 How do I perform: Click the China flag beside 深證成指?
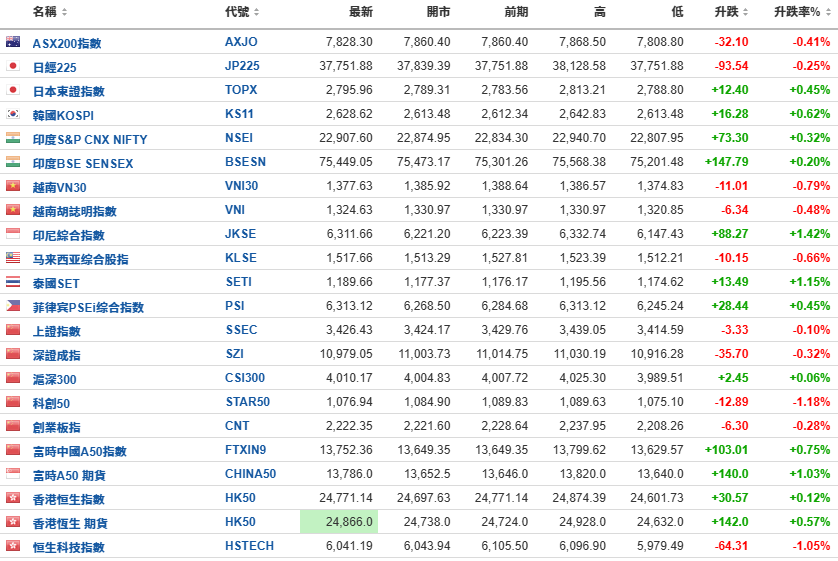(x=13, y=354)
